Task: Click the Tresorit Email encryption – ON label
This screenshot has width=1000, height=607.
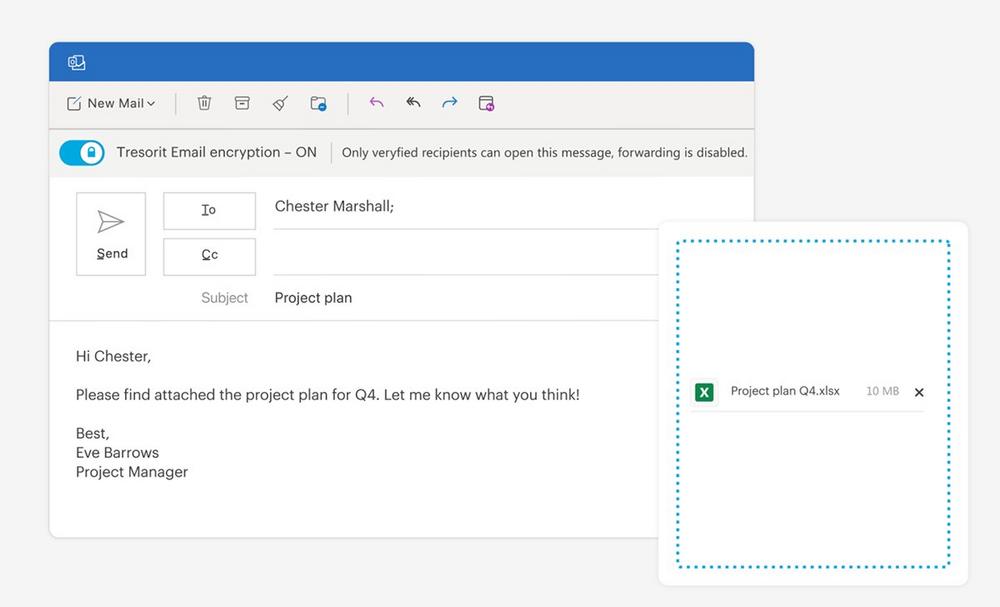Action: click(x=216, y=152)
